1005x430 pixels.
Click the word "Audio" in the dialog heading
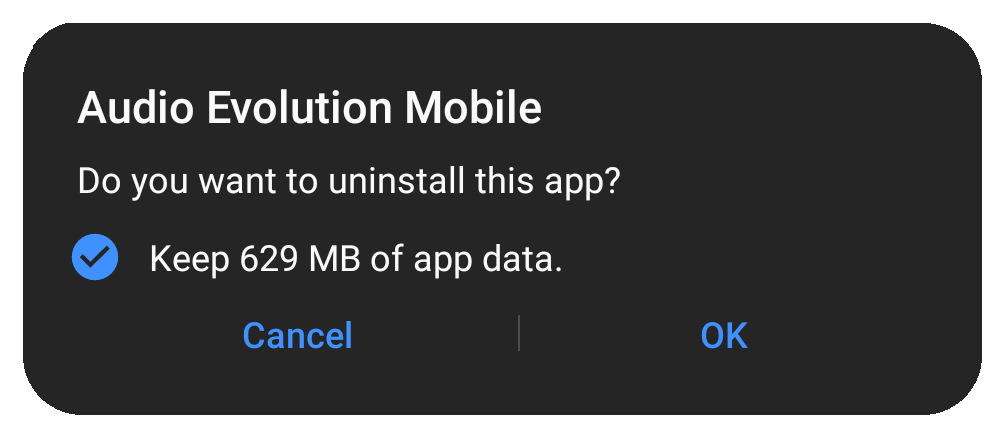[135, 108]
